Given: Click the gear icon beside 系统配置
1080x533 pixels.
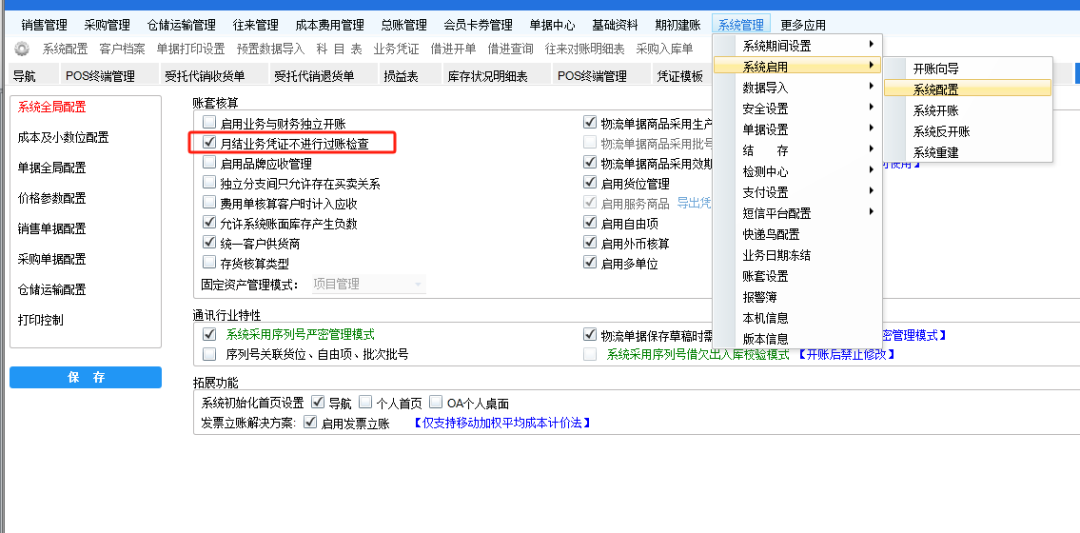Looking at the screenshot, I should pyautogui.click(x=22, y=48).
